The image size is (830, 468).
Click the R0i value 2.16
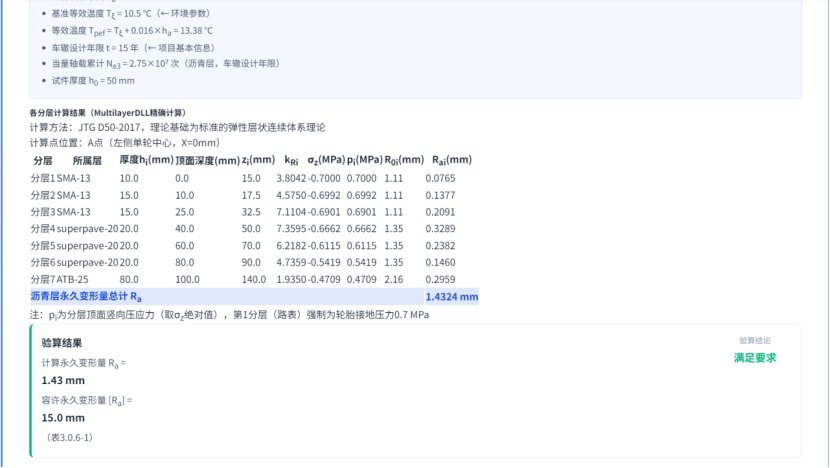394,280
